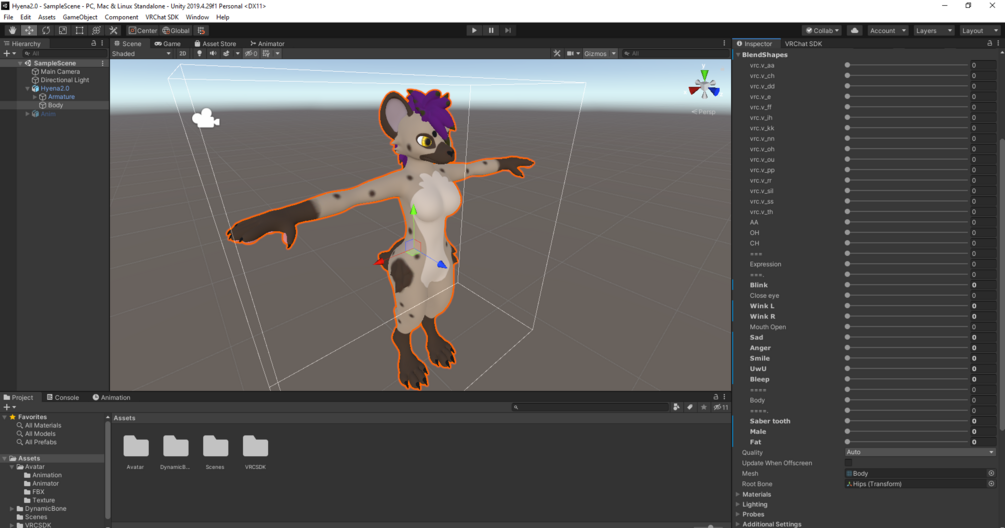The image size is (1005, 528).
Task: Click the Fat blendshape slider
Action: [x=907, y=441]
